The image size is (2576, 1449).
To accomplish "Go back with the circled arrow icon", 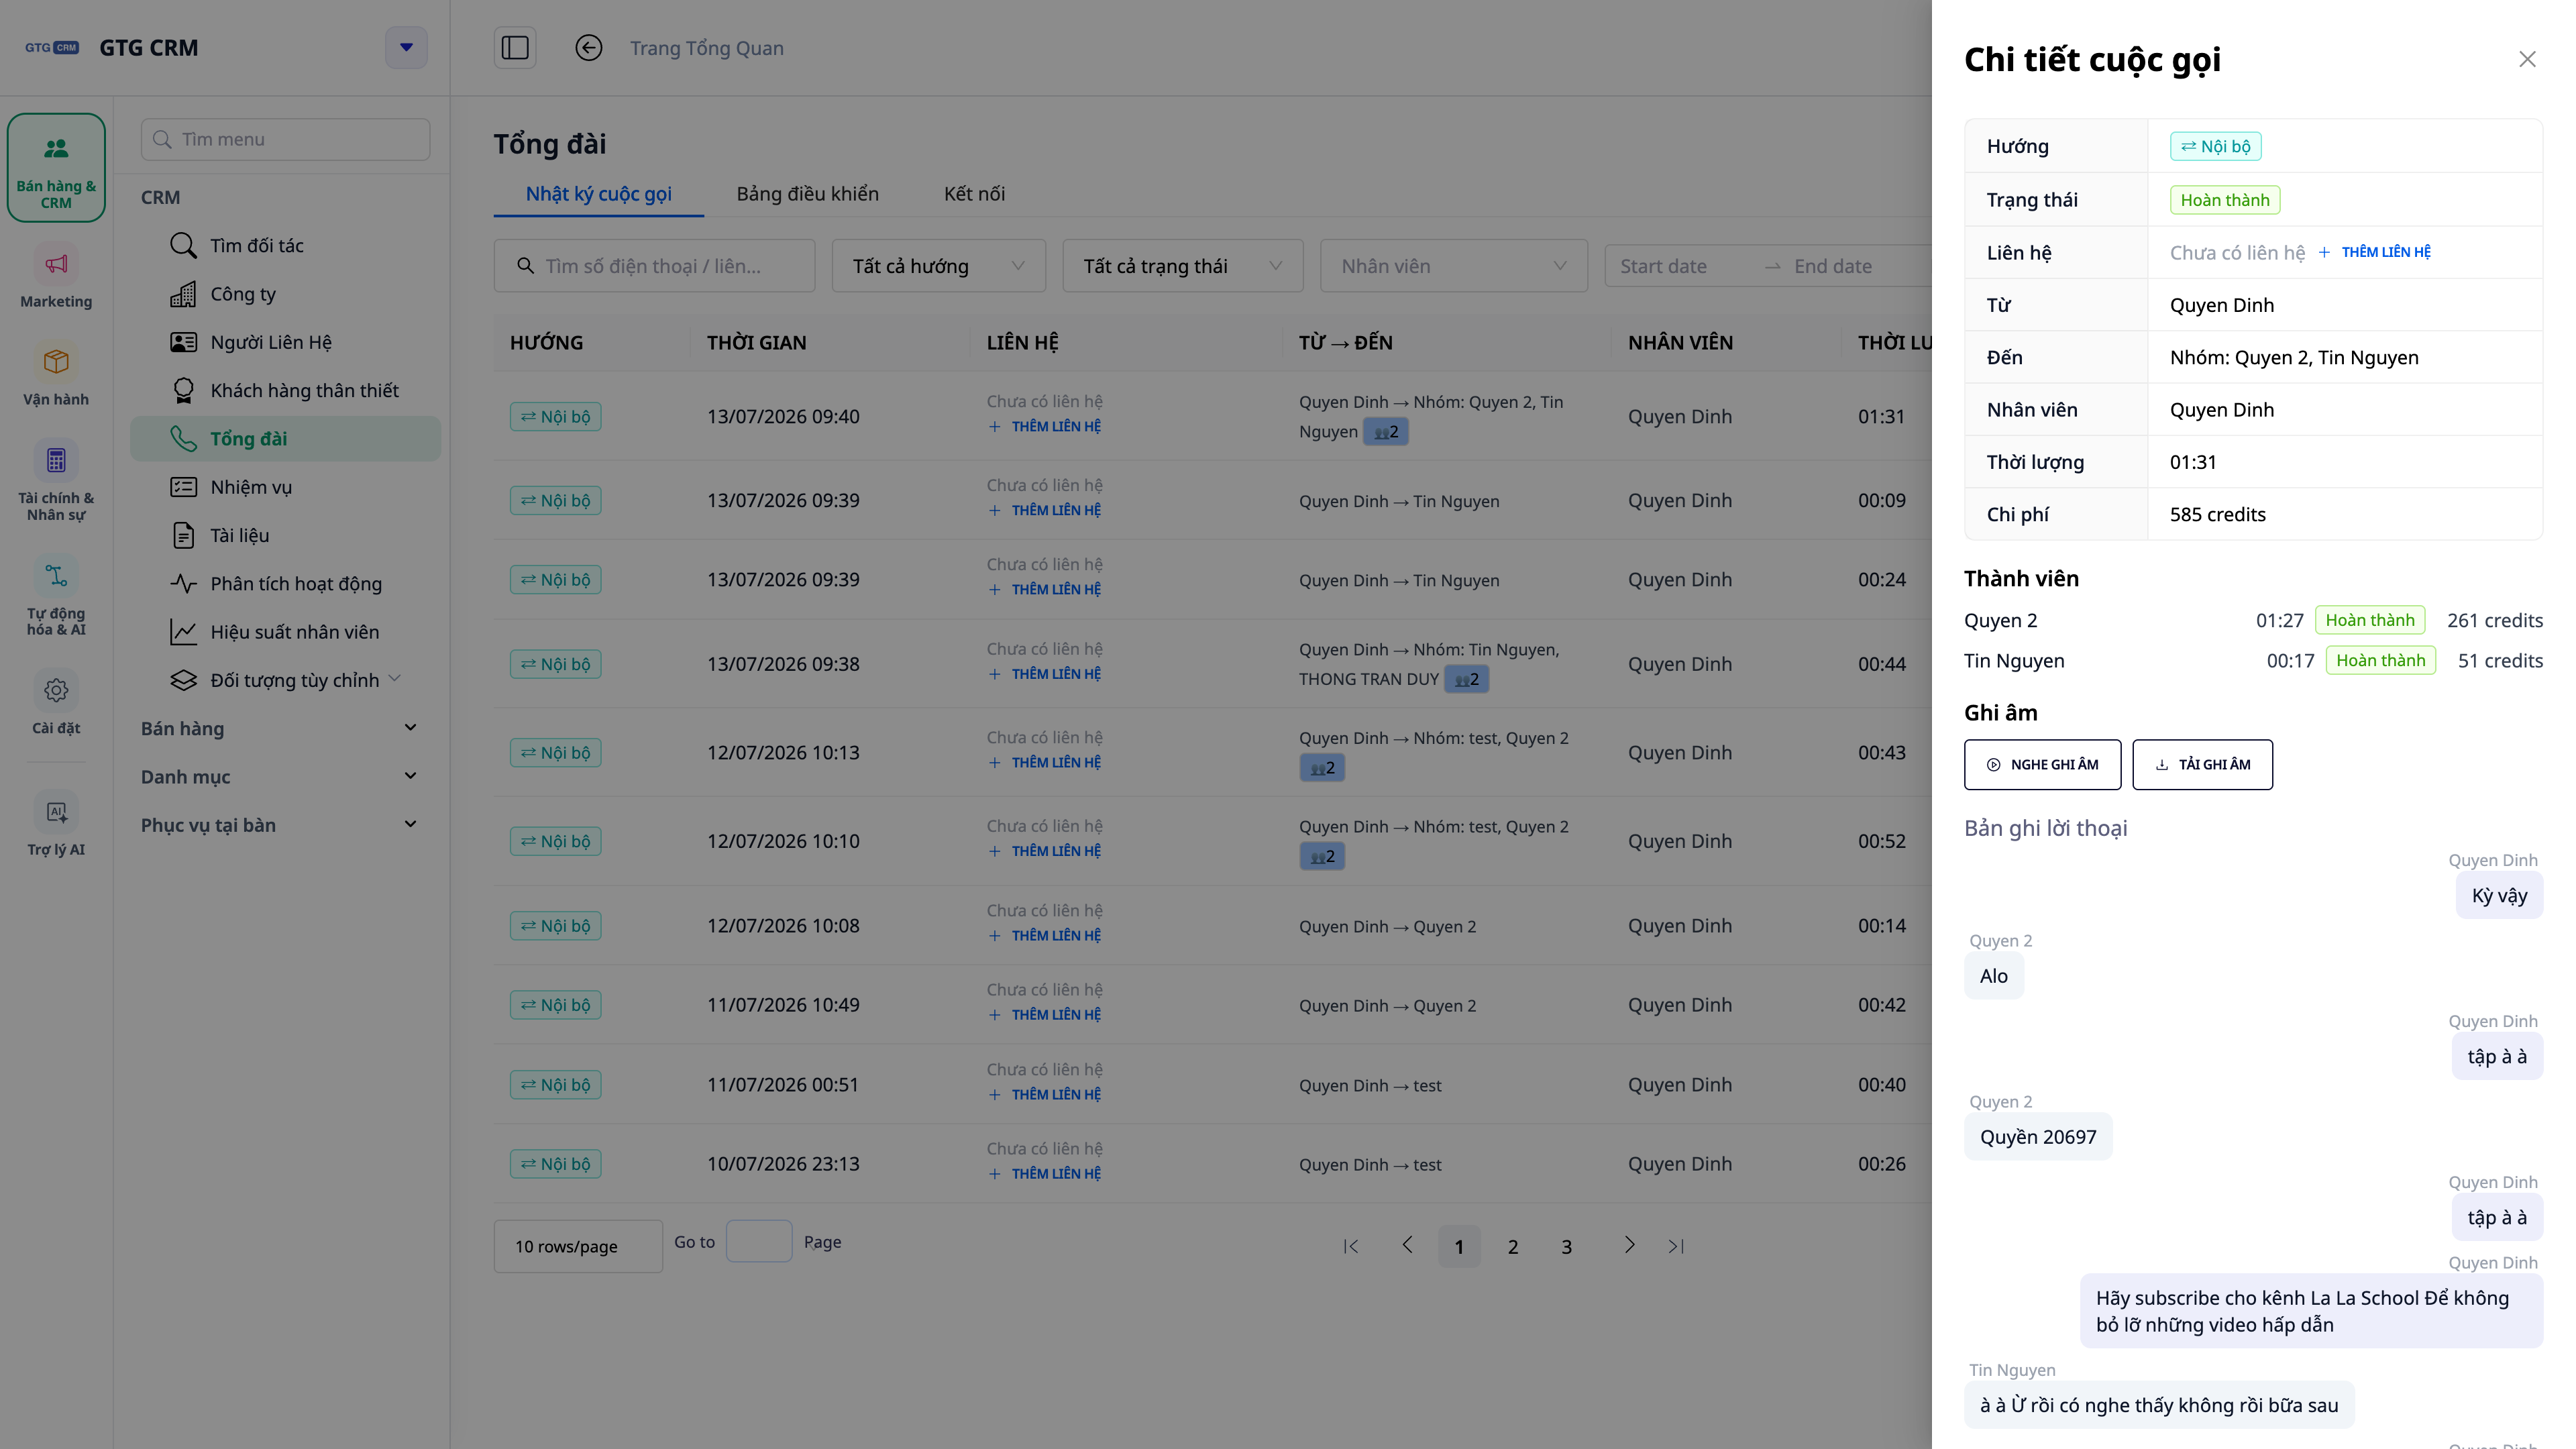I will (589, 48).
